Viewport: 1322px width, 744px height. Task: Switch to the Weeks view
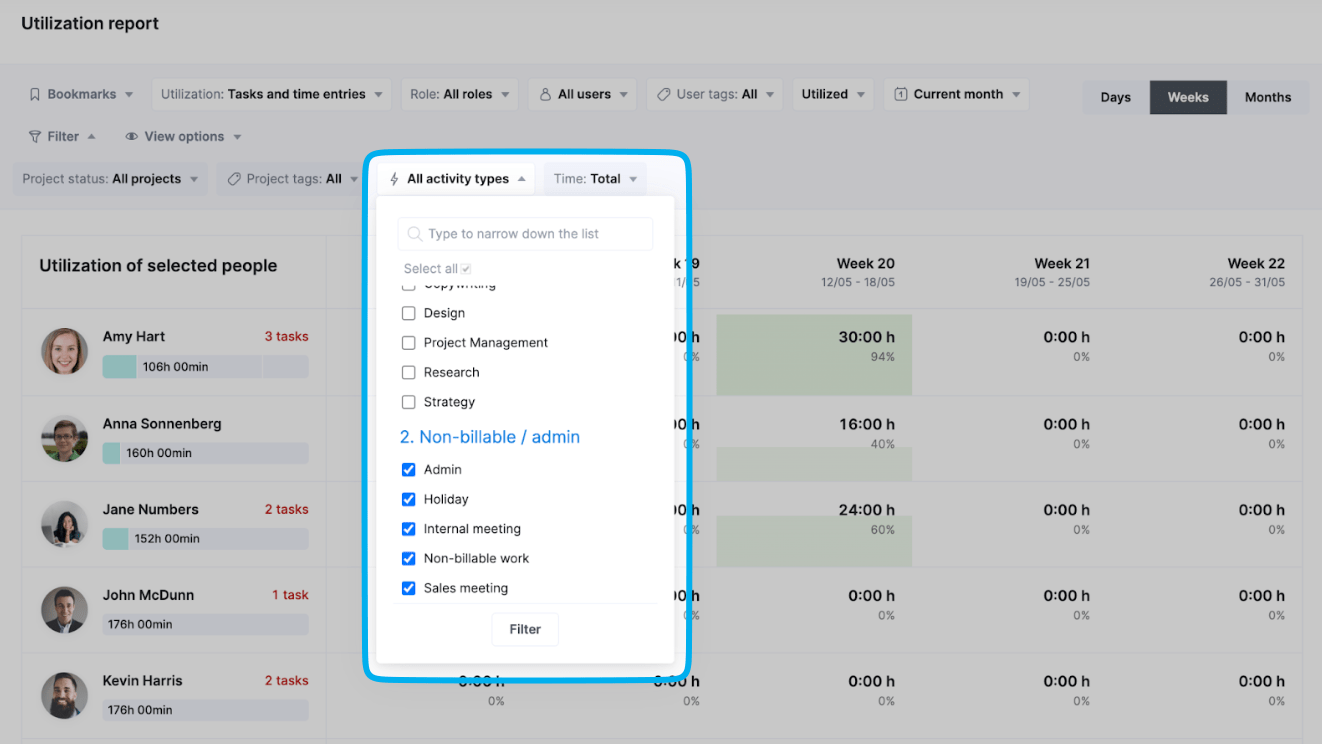tap(1188, 97)
